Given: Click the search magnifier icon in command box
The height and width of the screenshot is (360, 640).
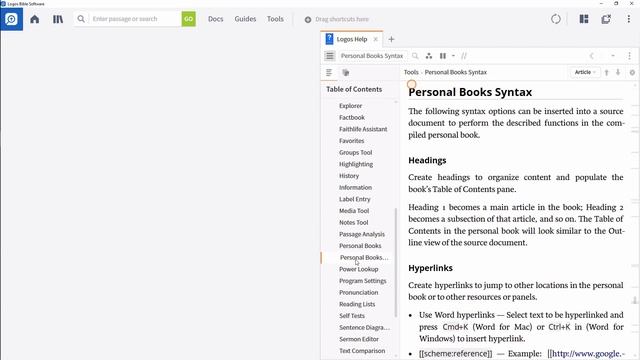Looking at the screenshot, I should click(x=81, y=19).
